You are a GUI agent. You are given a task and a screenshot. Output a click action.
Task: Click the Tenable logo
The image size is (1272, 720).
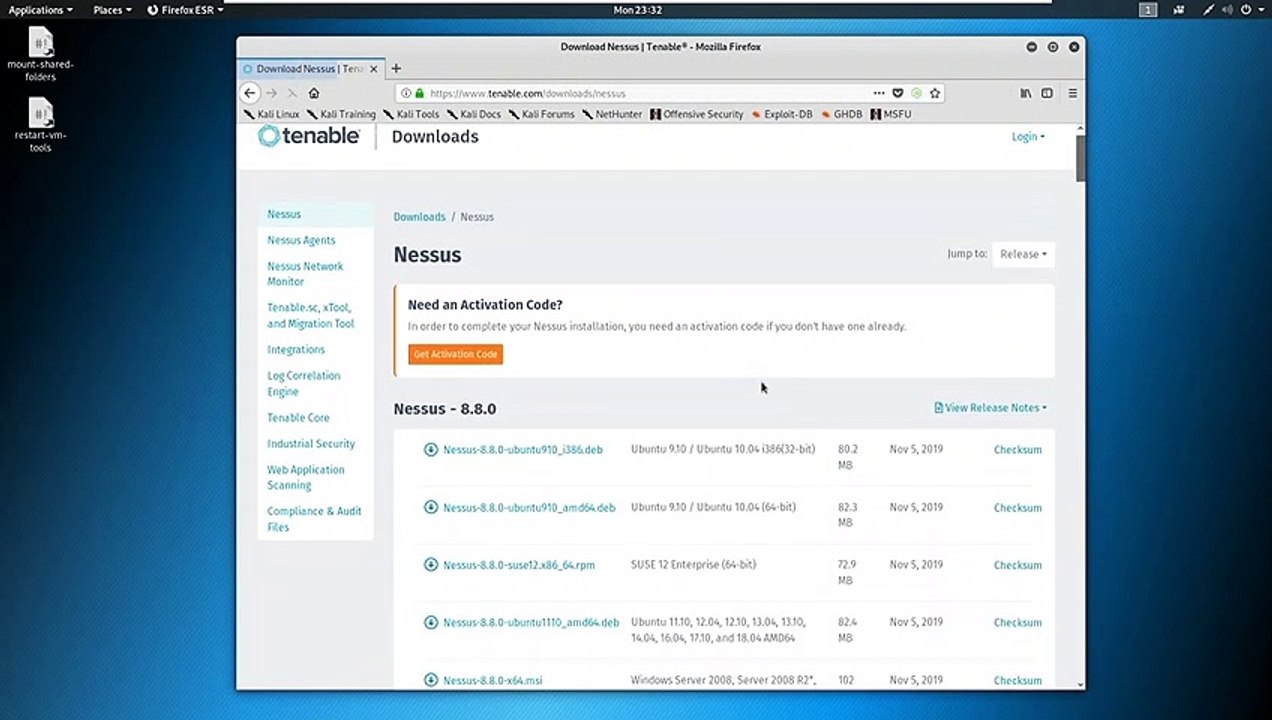click(x=309, y=136)
